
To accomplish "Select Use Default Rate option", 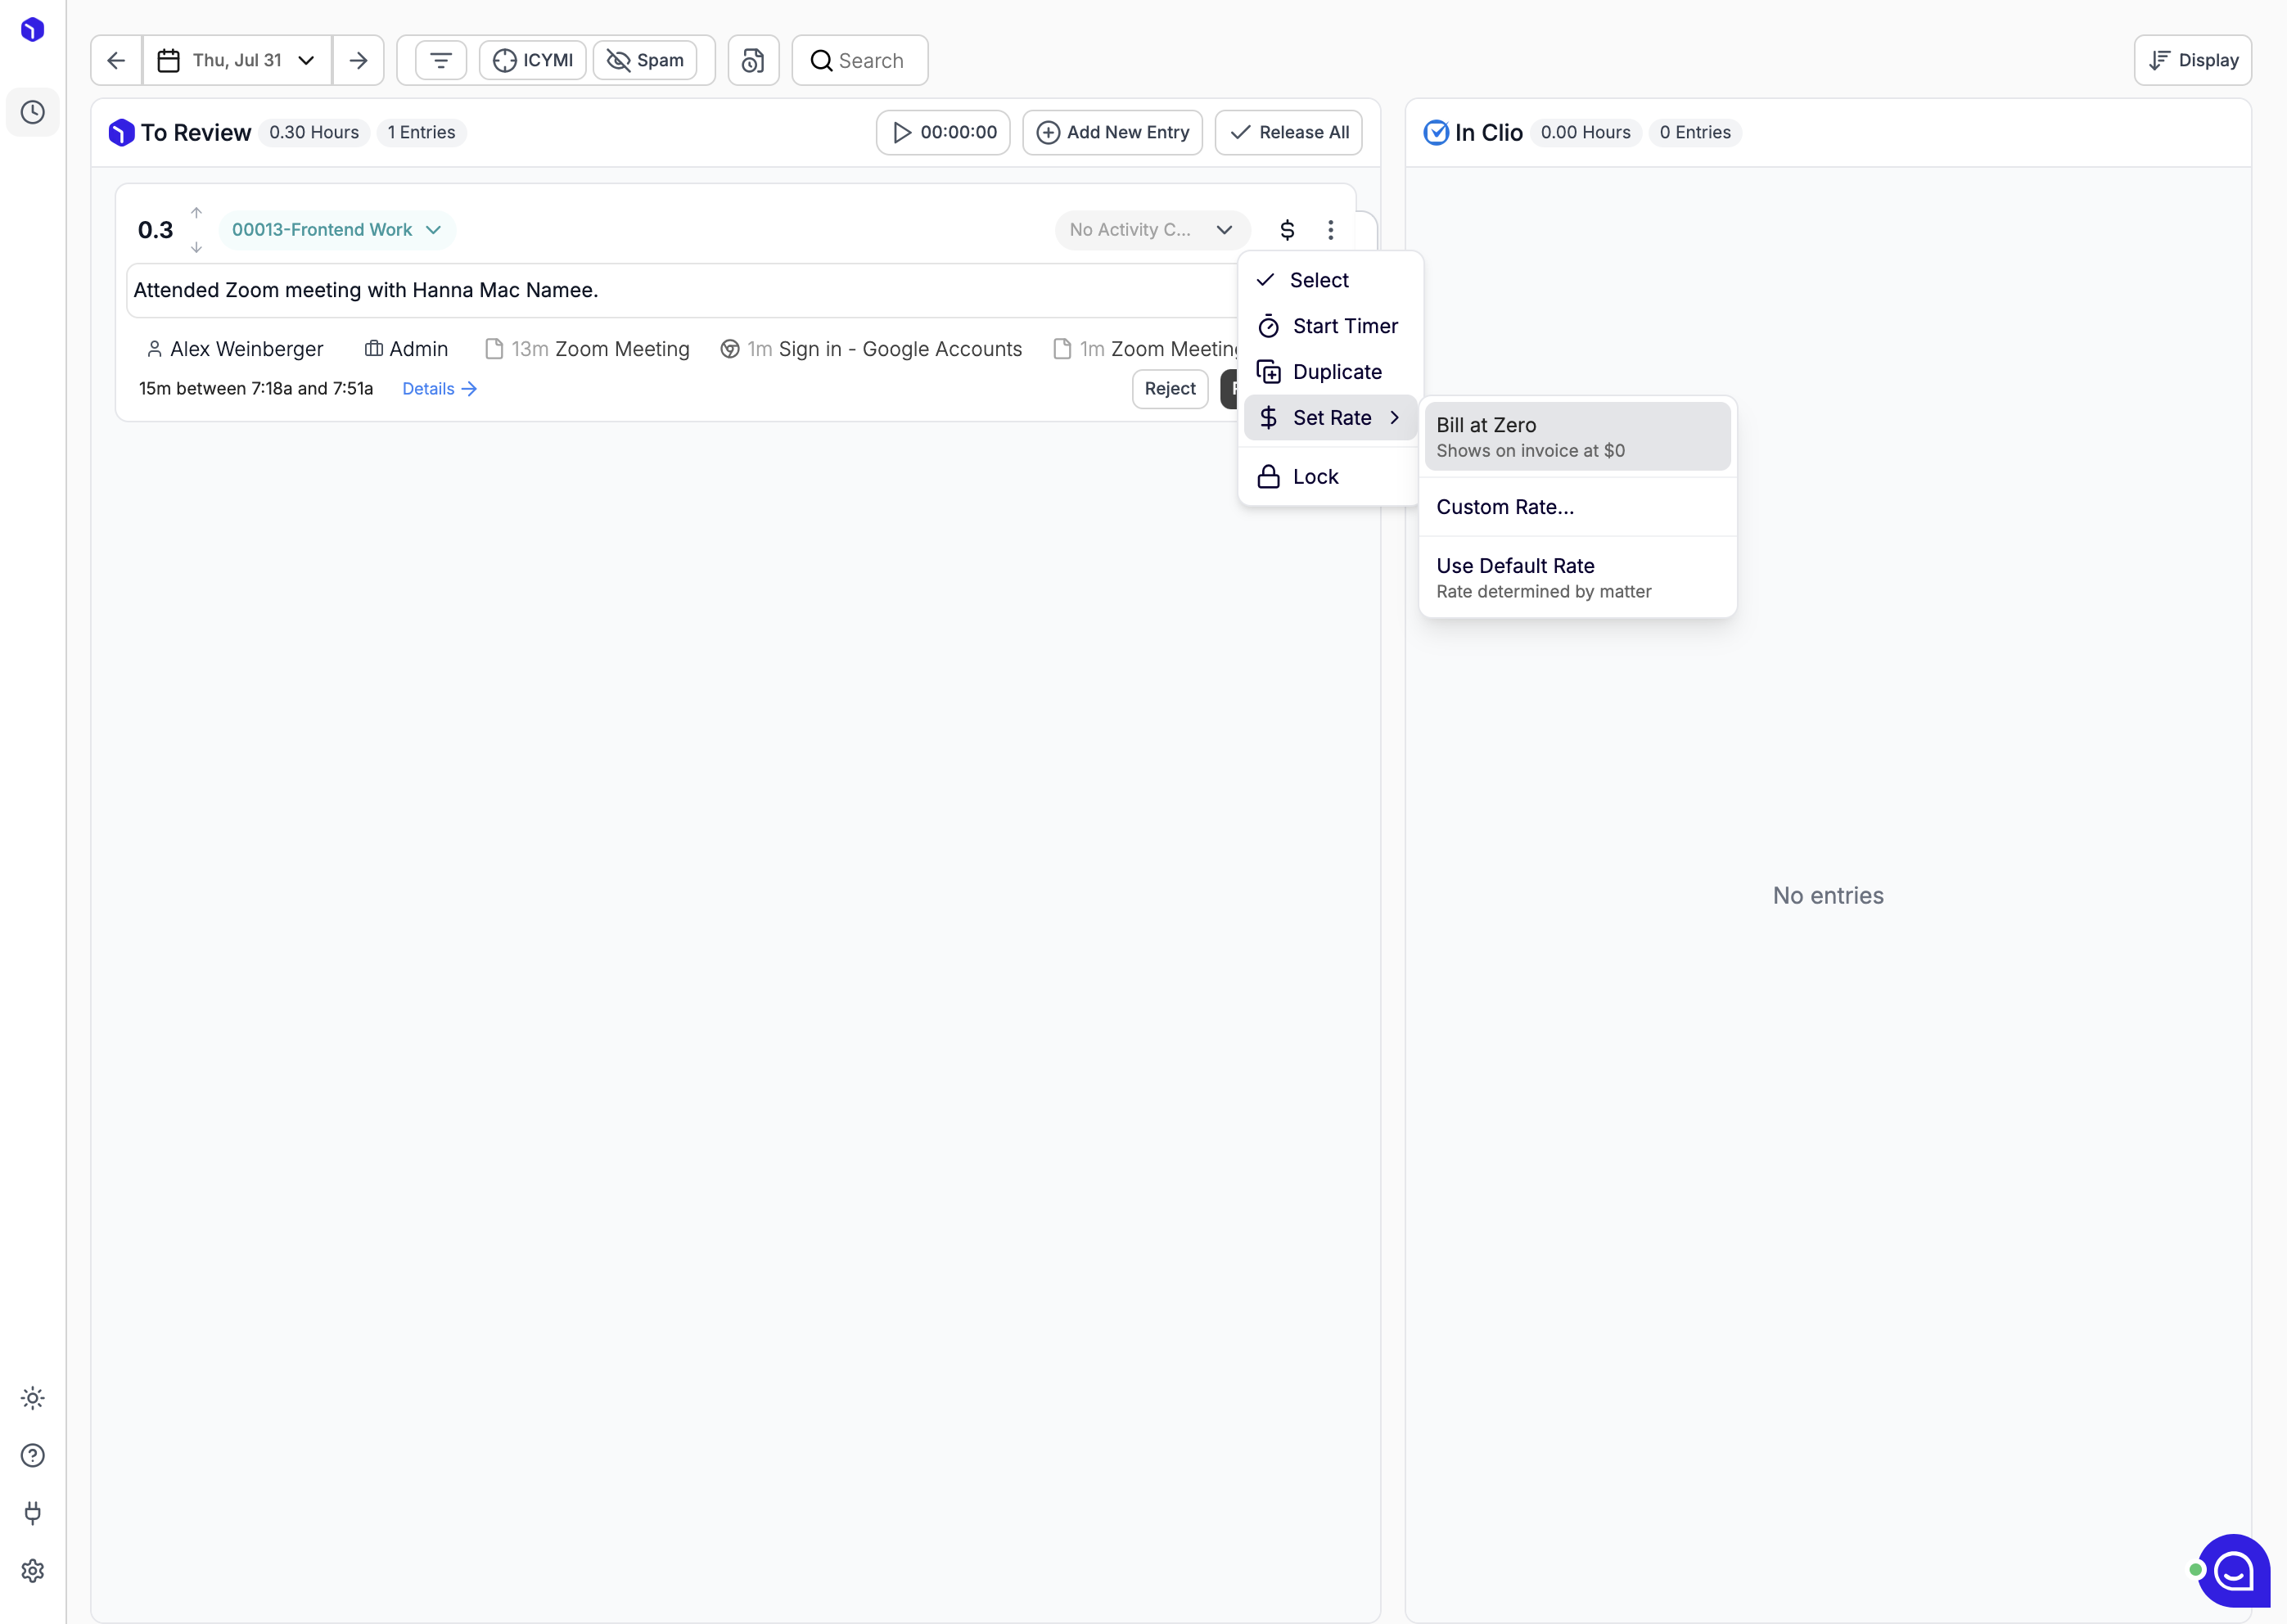I will point(1577,577).
